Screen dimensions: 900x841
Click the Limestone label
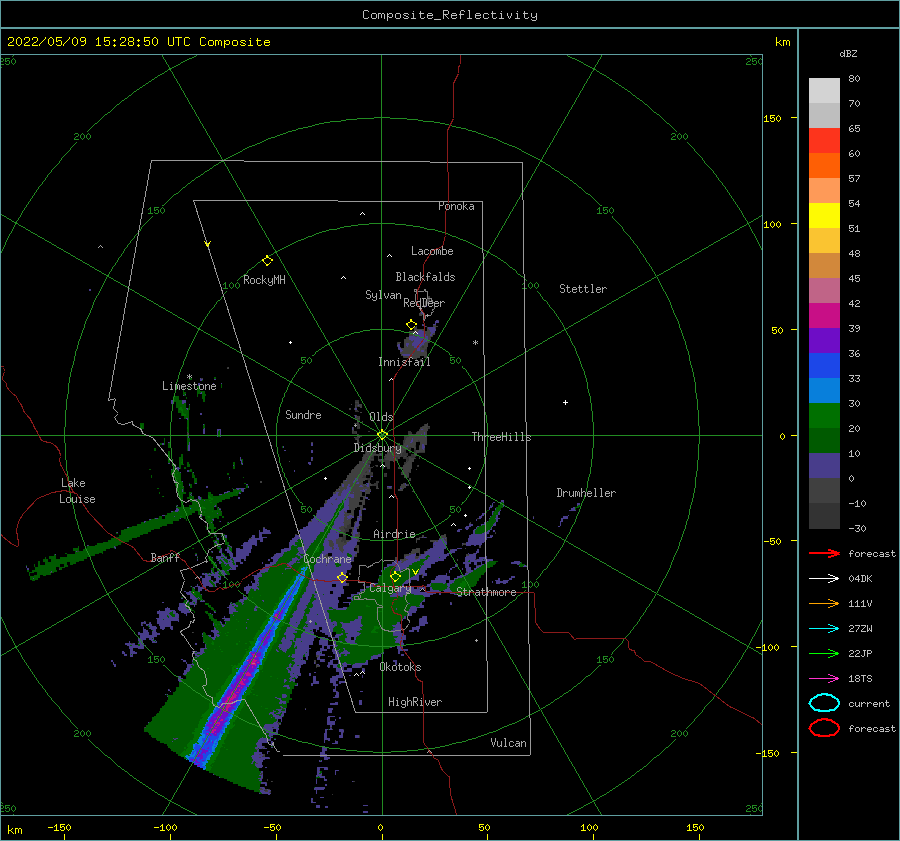tap(189, 386)
